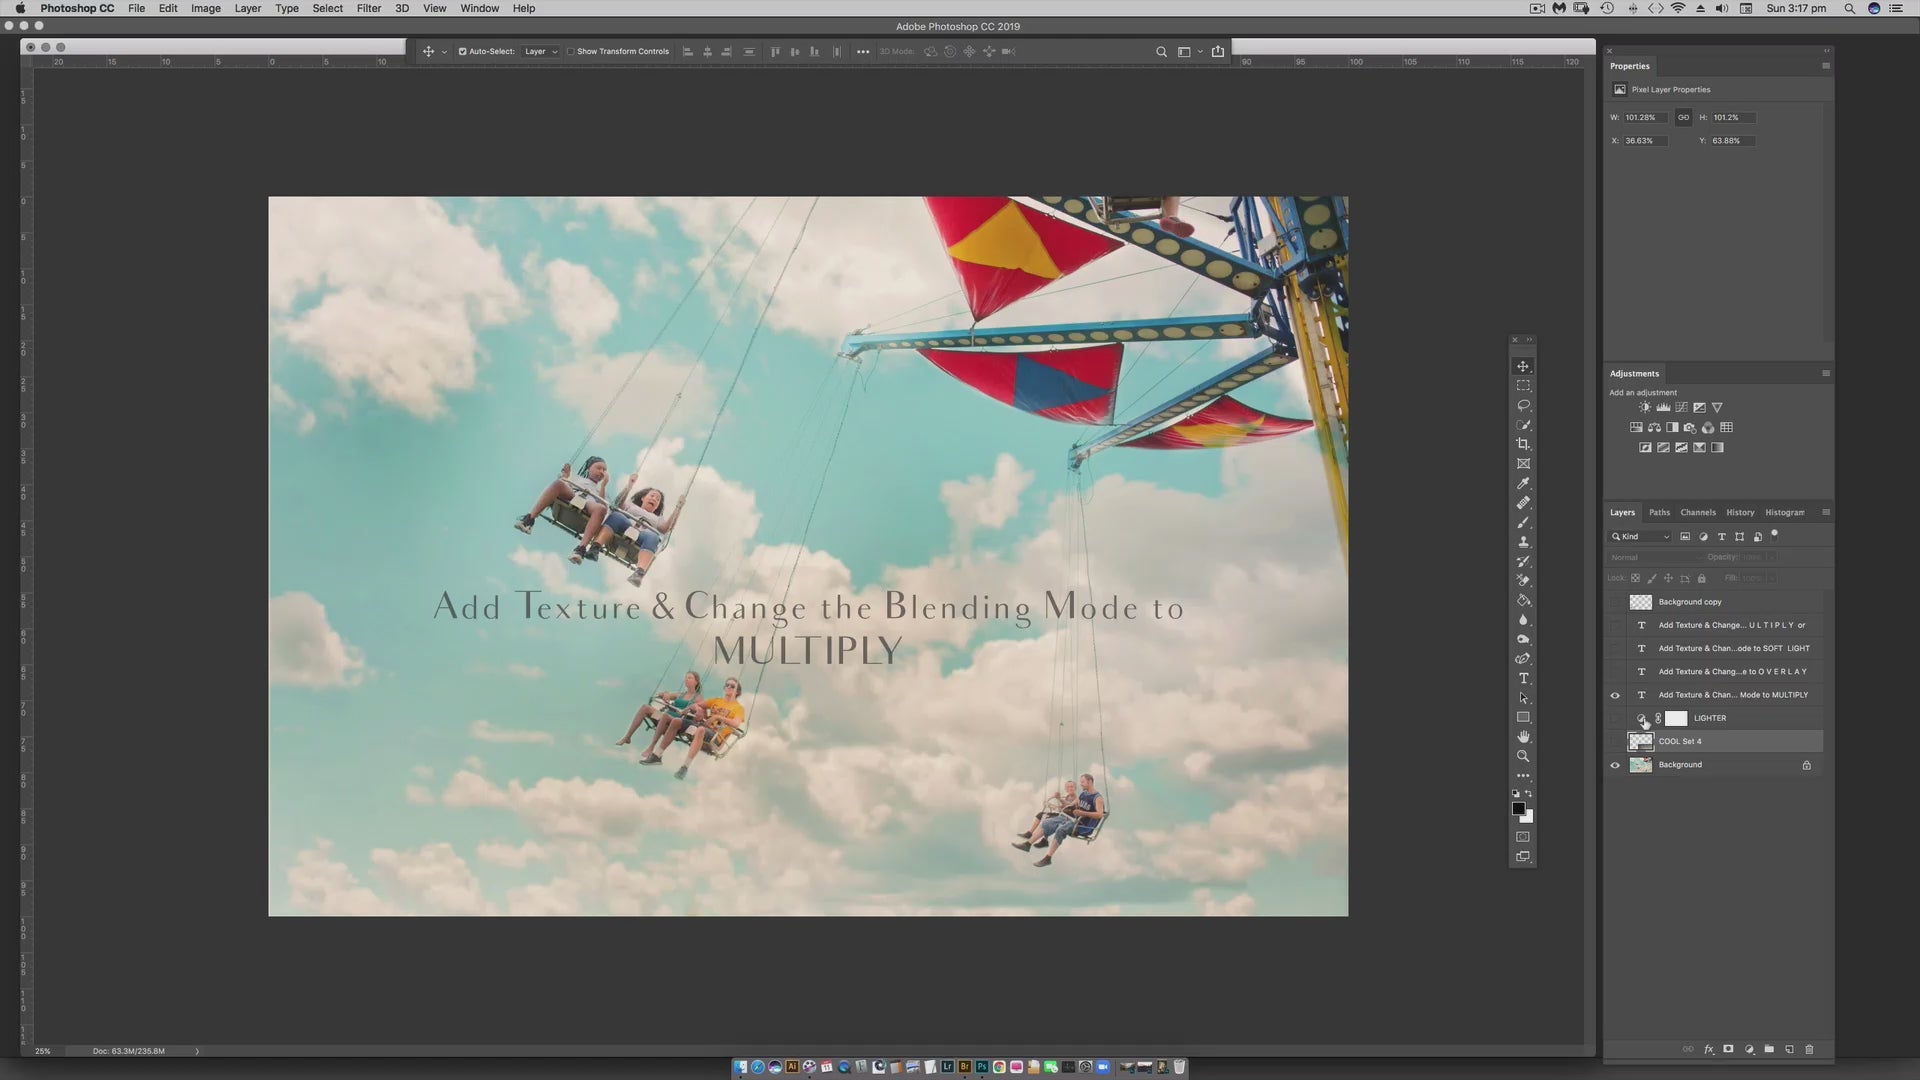The image size is (1920, 1080).
Task: Toggle the Auto-Select checkbox
Action: pyautogui.click(x=462, y=51)
